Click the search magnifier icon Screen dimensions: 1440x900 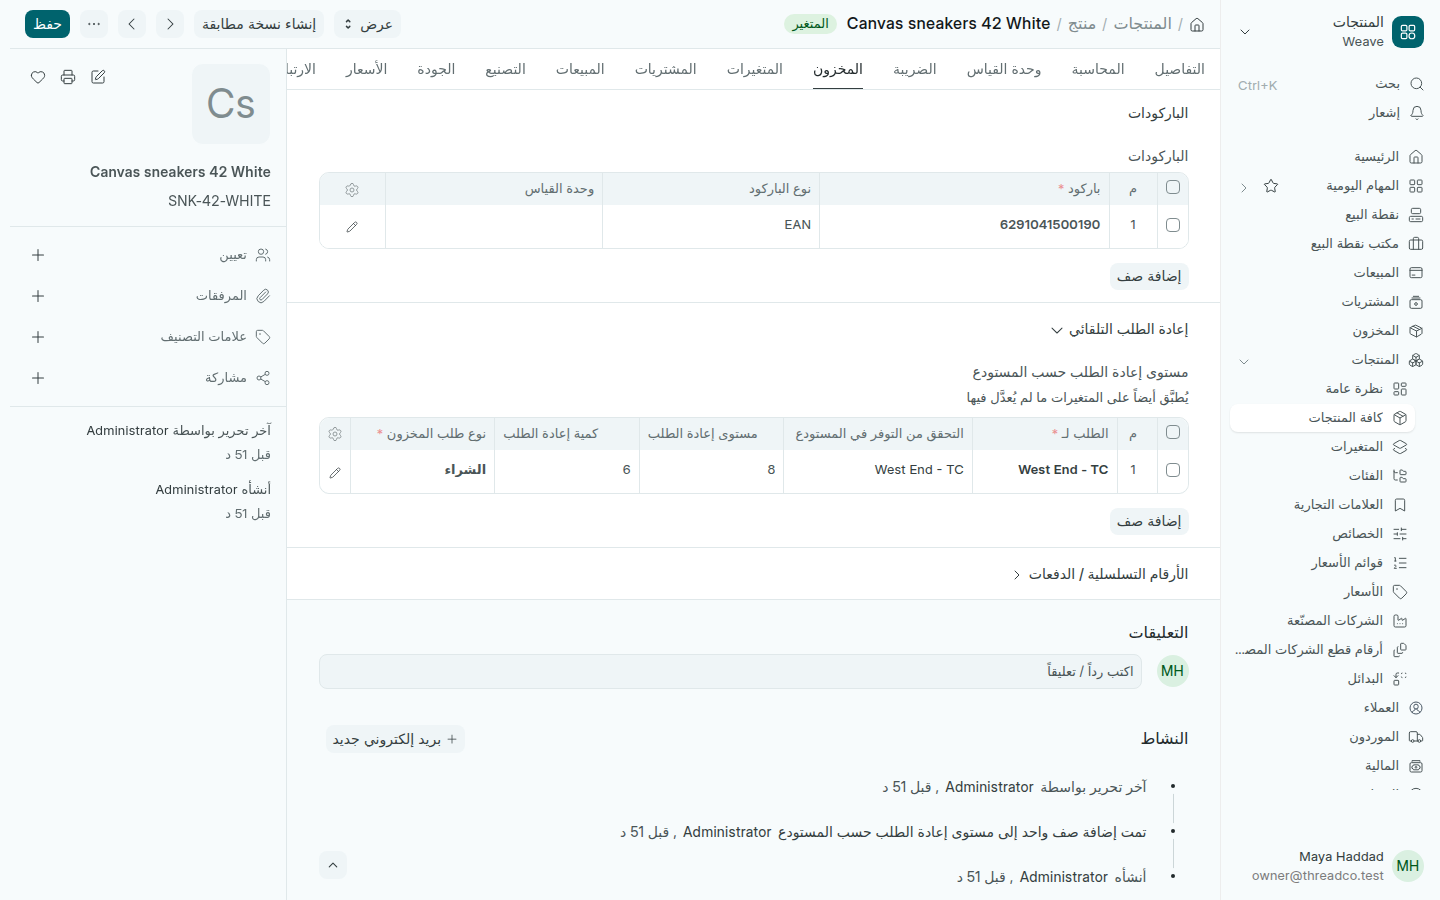[1416, 84]
